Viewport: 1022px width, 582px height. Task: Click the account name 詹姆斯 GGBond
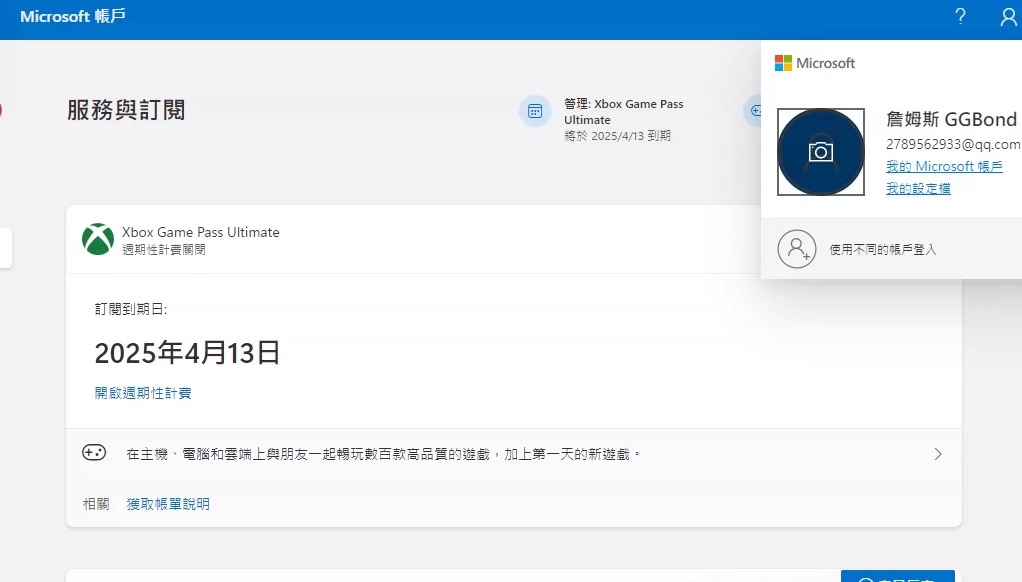click(950, 118)
